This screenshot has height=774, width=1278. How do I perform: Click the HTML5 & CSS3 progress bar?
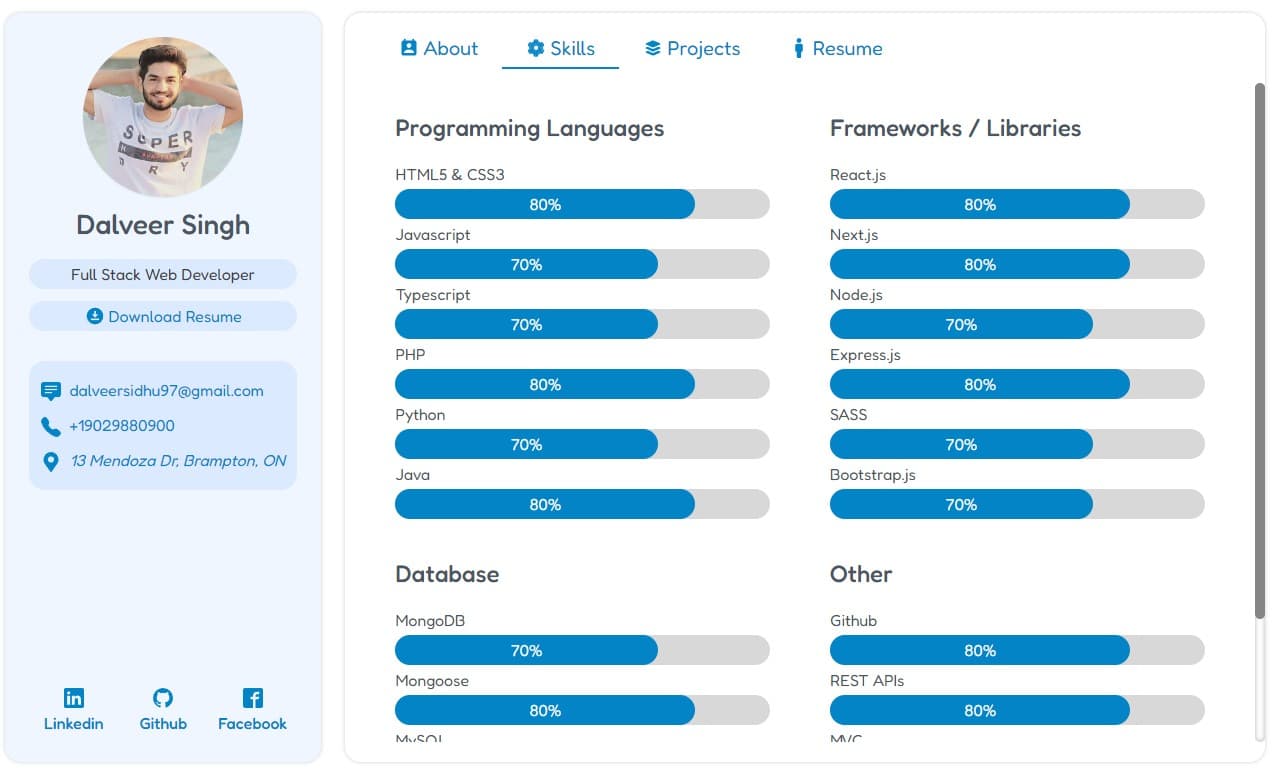click(x=582, y=204)
